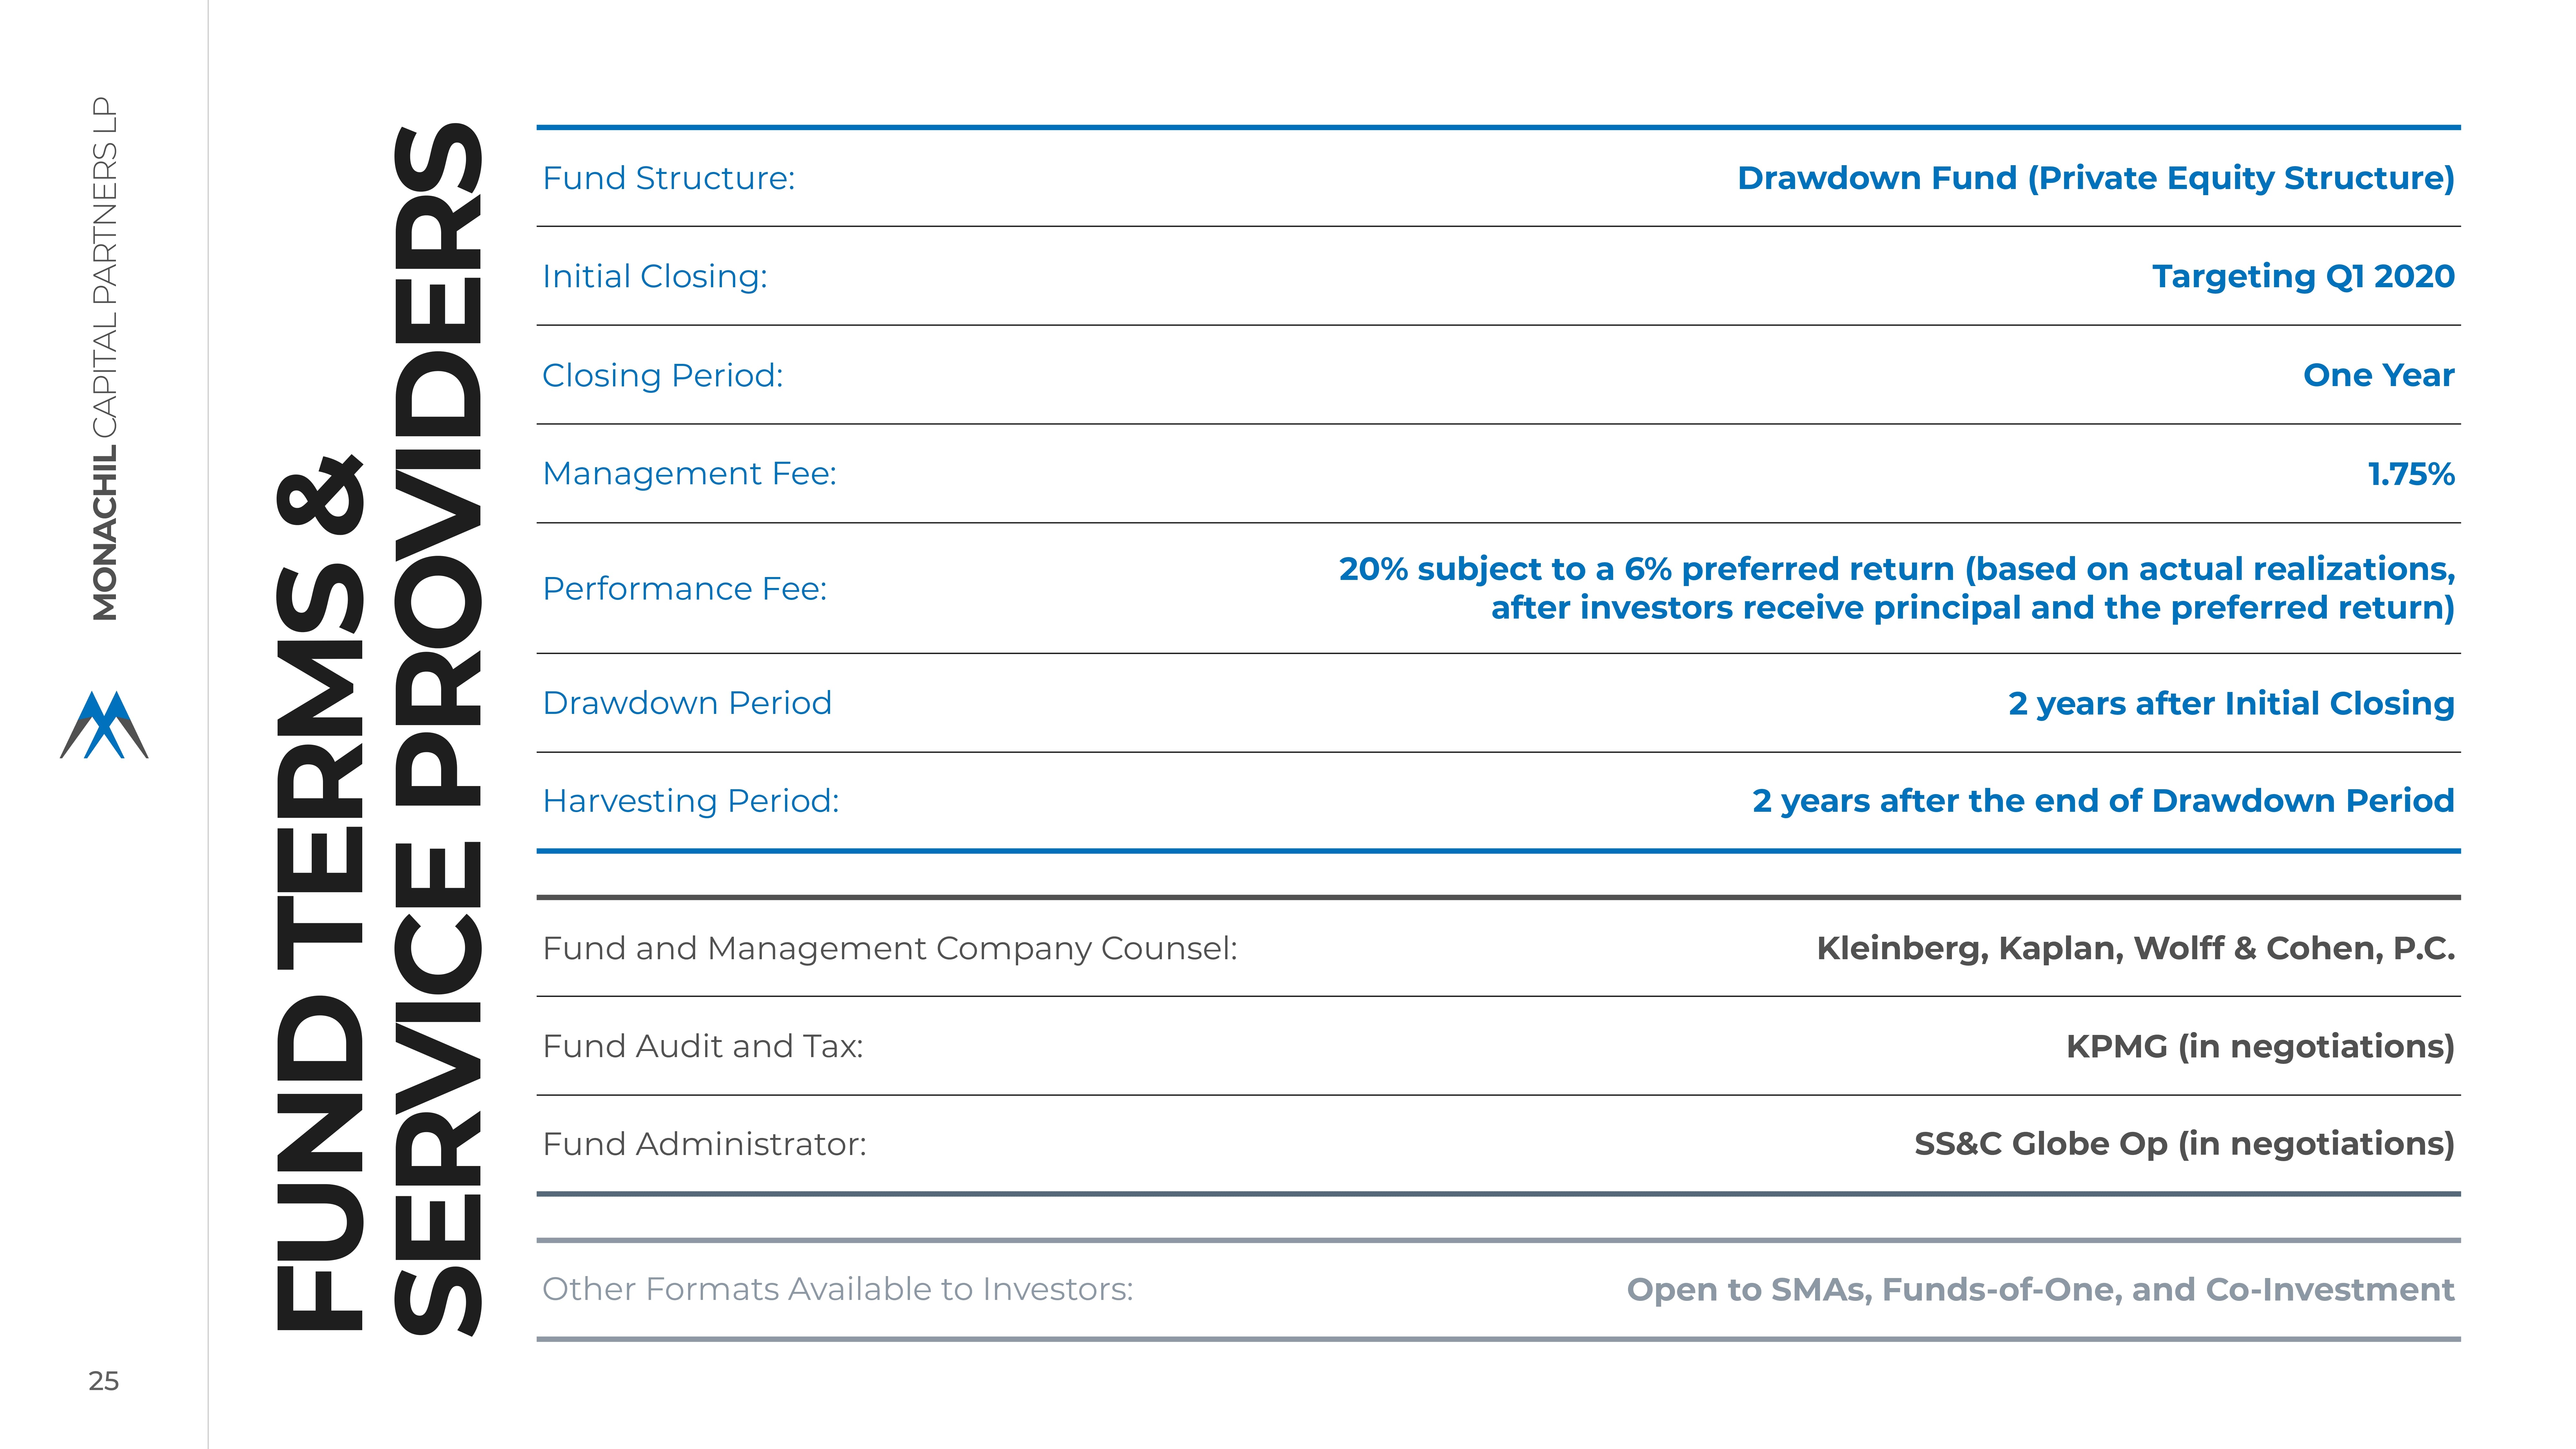Click 2 years after Initial Closing text

[2231, 703]
